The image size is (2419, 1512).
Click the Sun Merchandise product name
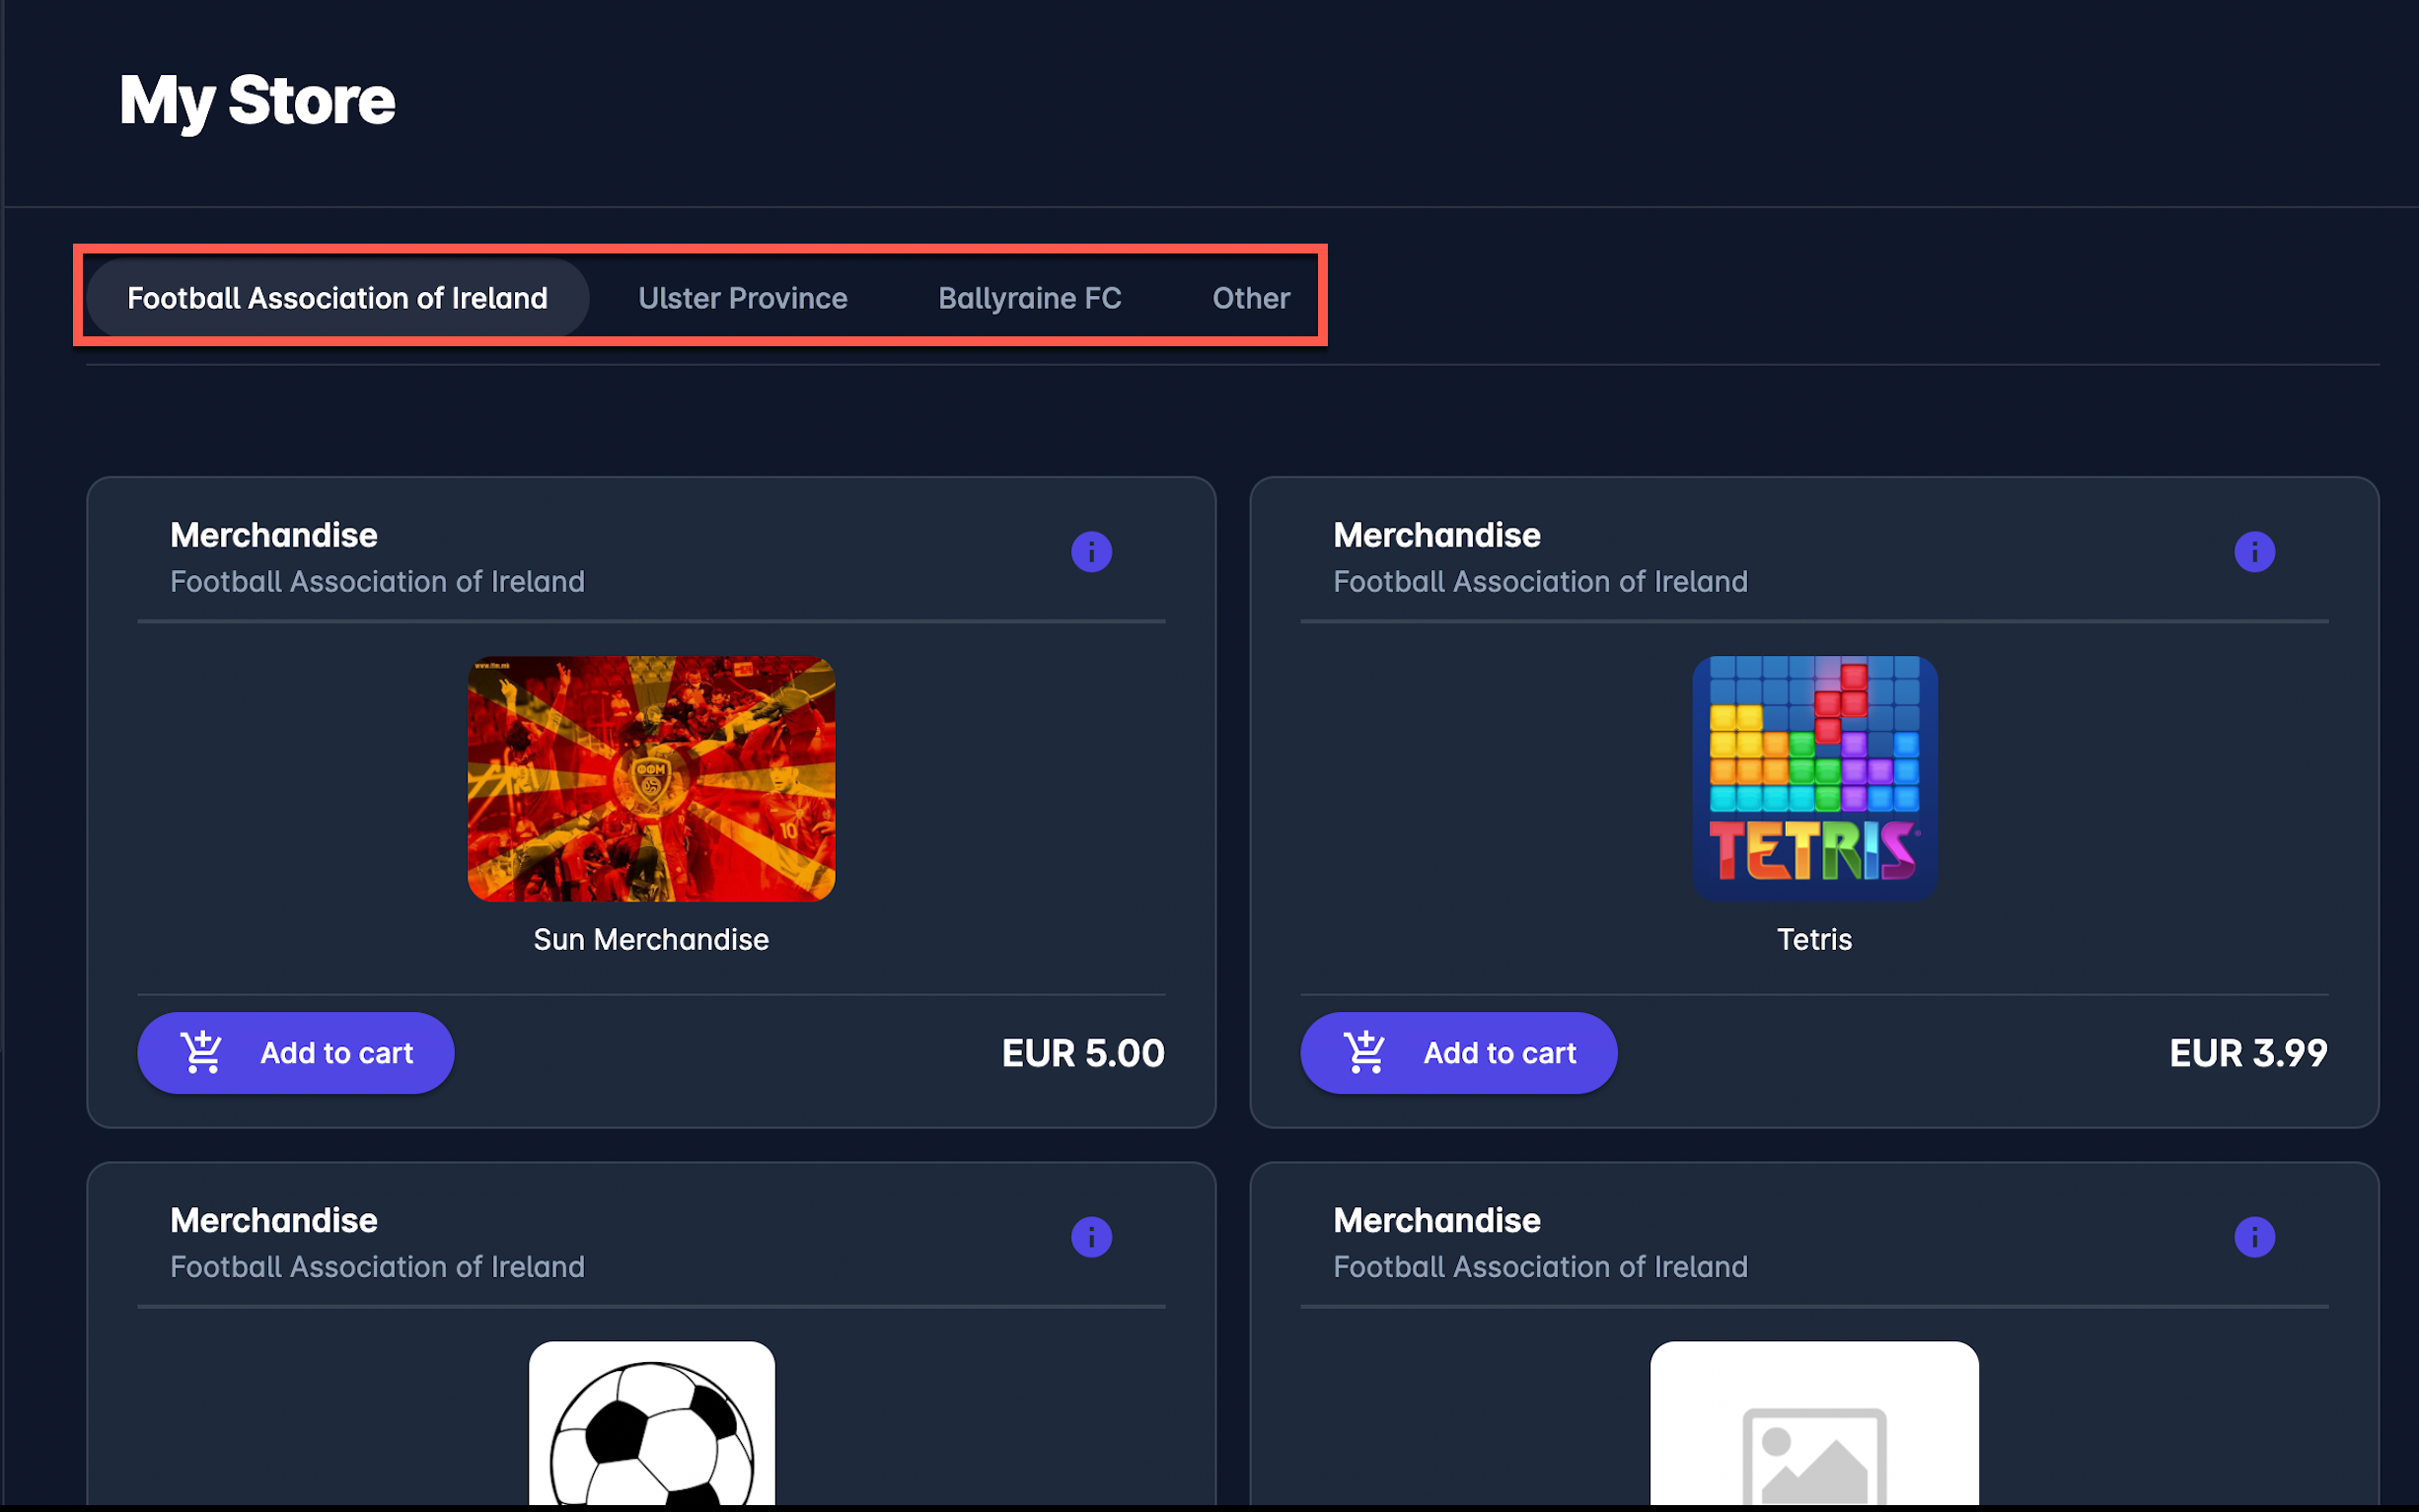tap(651, 939)
